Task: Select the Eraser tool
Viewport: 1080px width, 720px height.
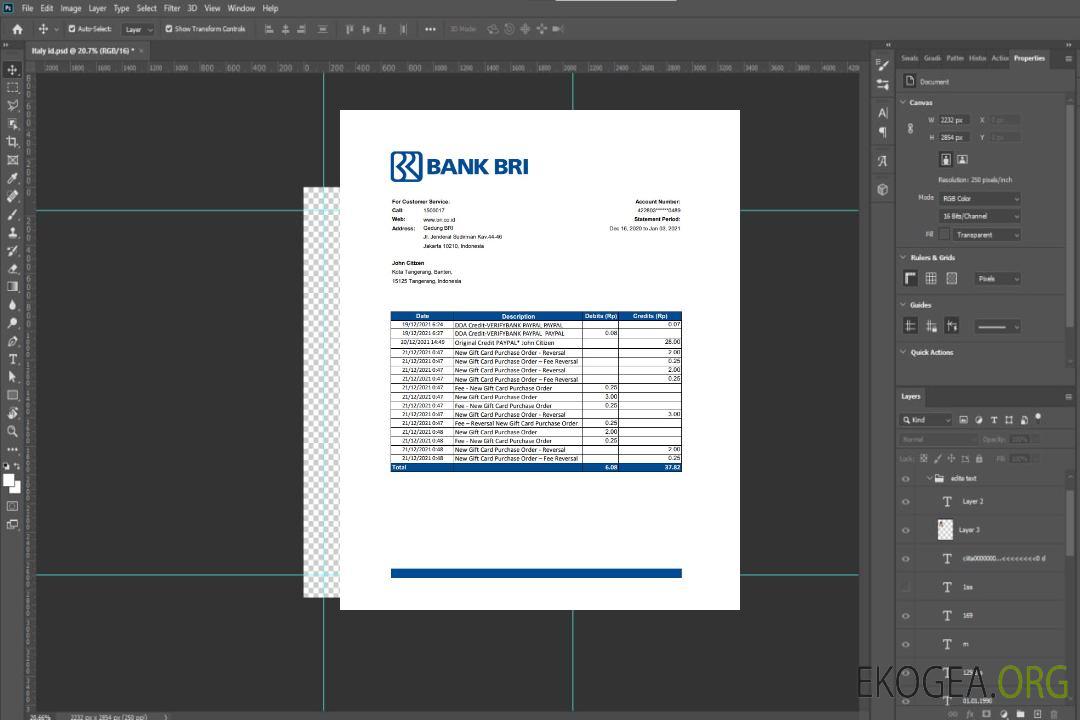Action: point(12,269)
